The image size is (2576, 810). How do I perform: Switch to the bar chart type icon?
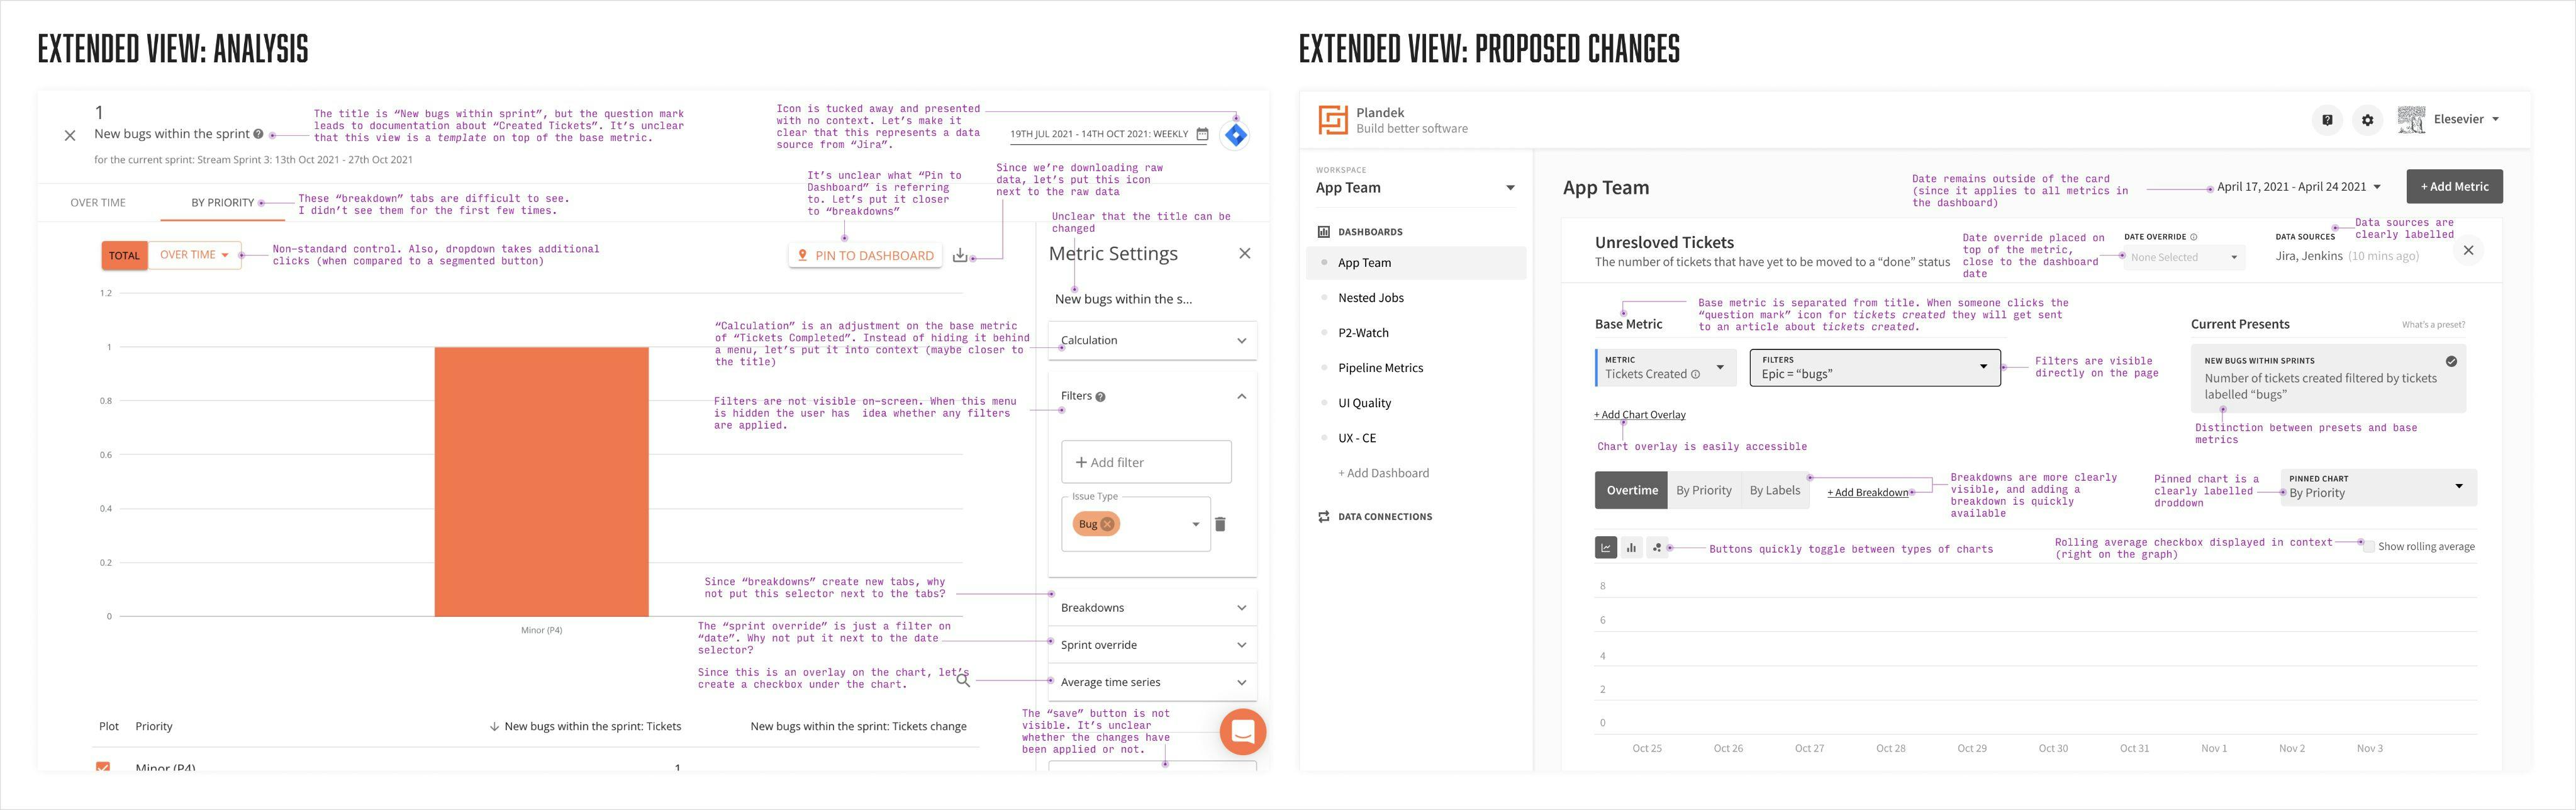pos(1631,547)
